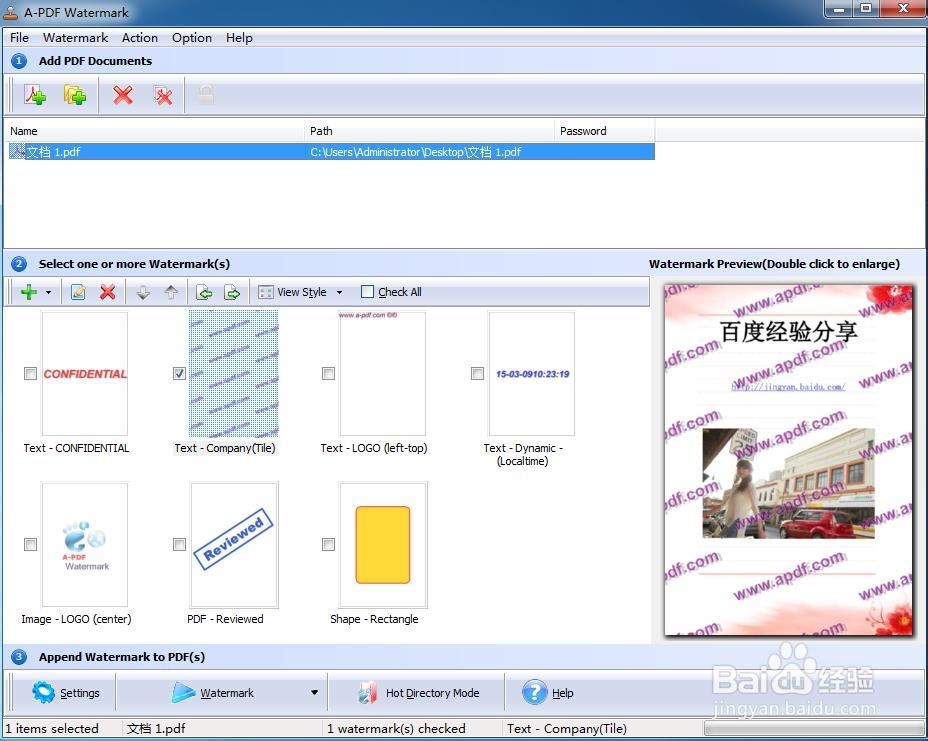Screen dimensions: 928x741
Task: Move watermark down with the down arrow icon
Action: coord(143,292)
